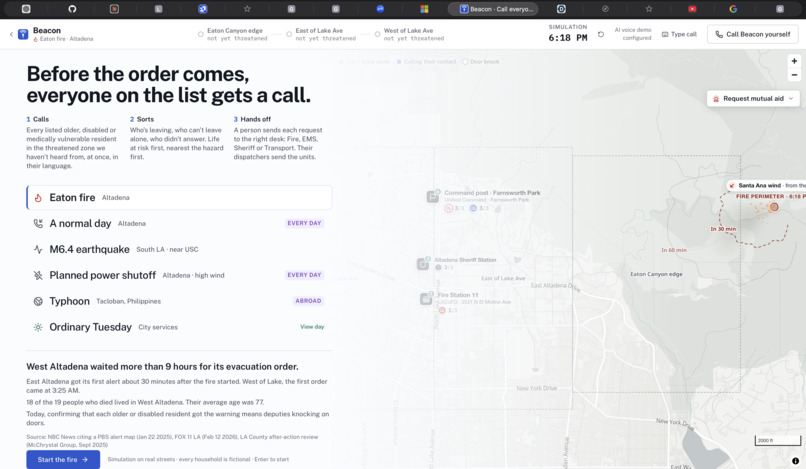806x469 pixels.
Task: Select the A normal day scenario
Action: pyautogui.click(x=179, y=223)
